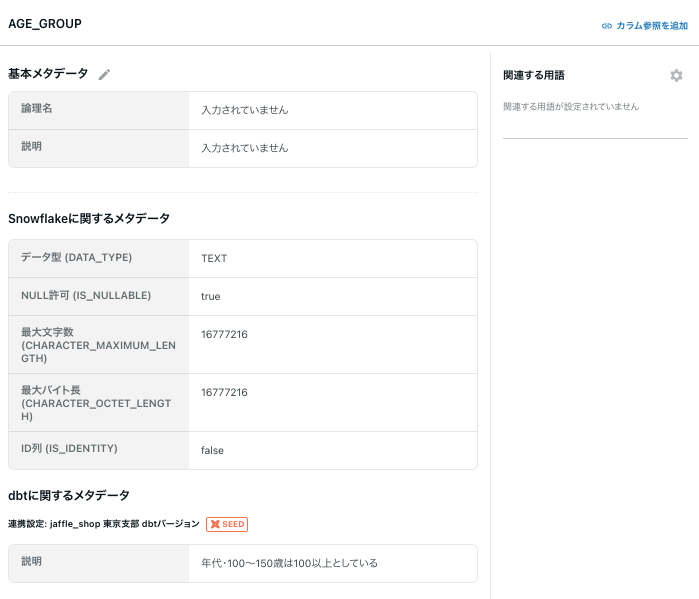Click the TEXT data type value

(214, 258)
